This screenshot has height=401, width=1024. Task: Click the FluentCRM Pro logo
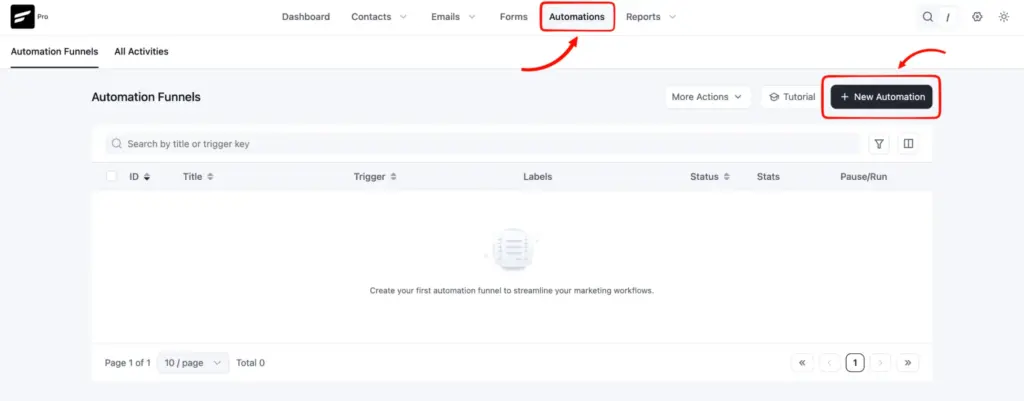point(29,17)
